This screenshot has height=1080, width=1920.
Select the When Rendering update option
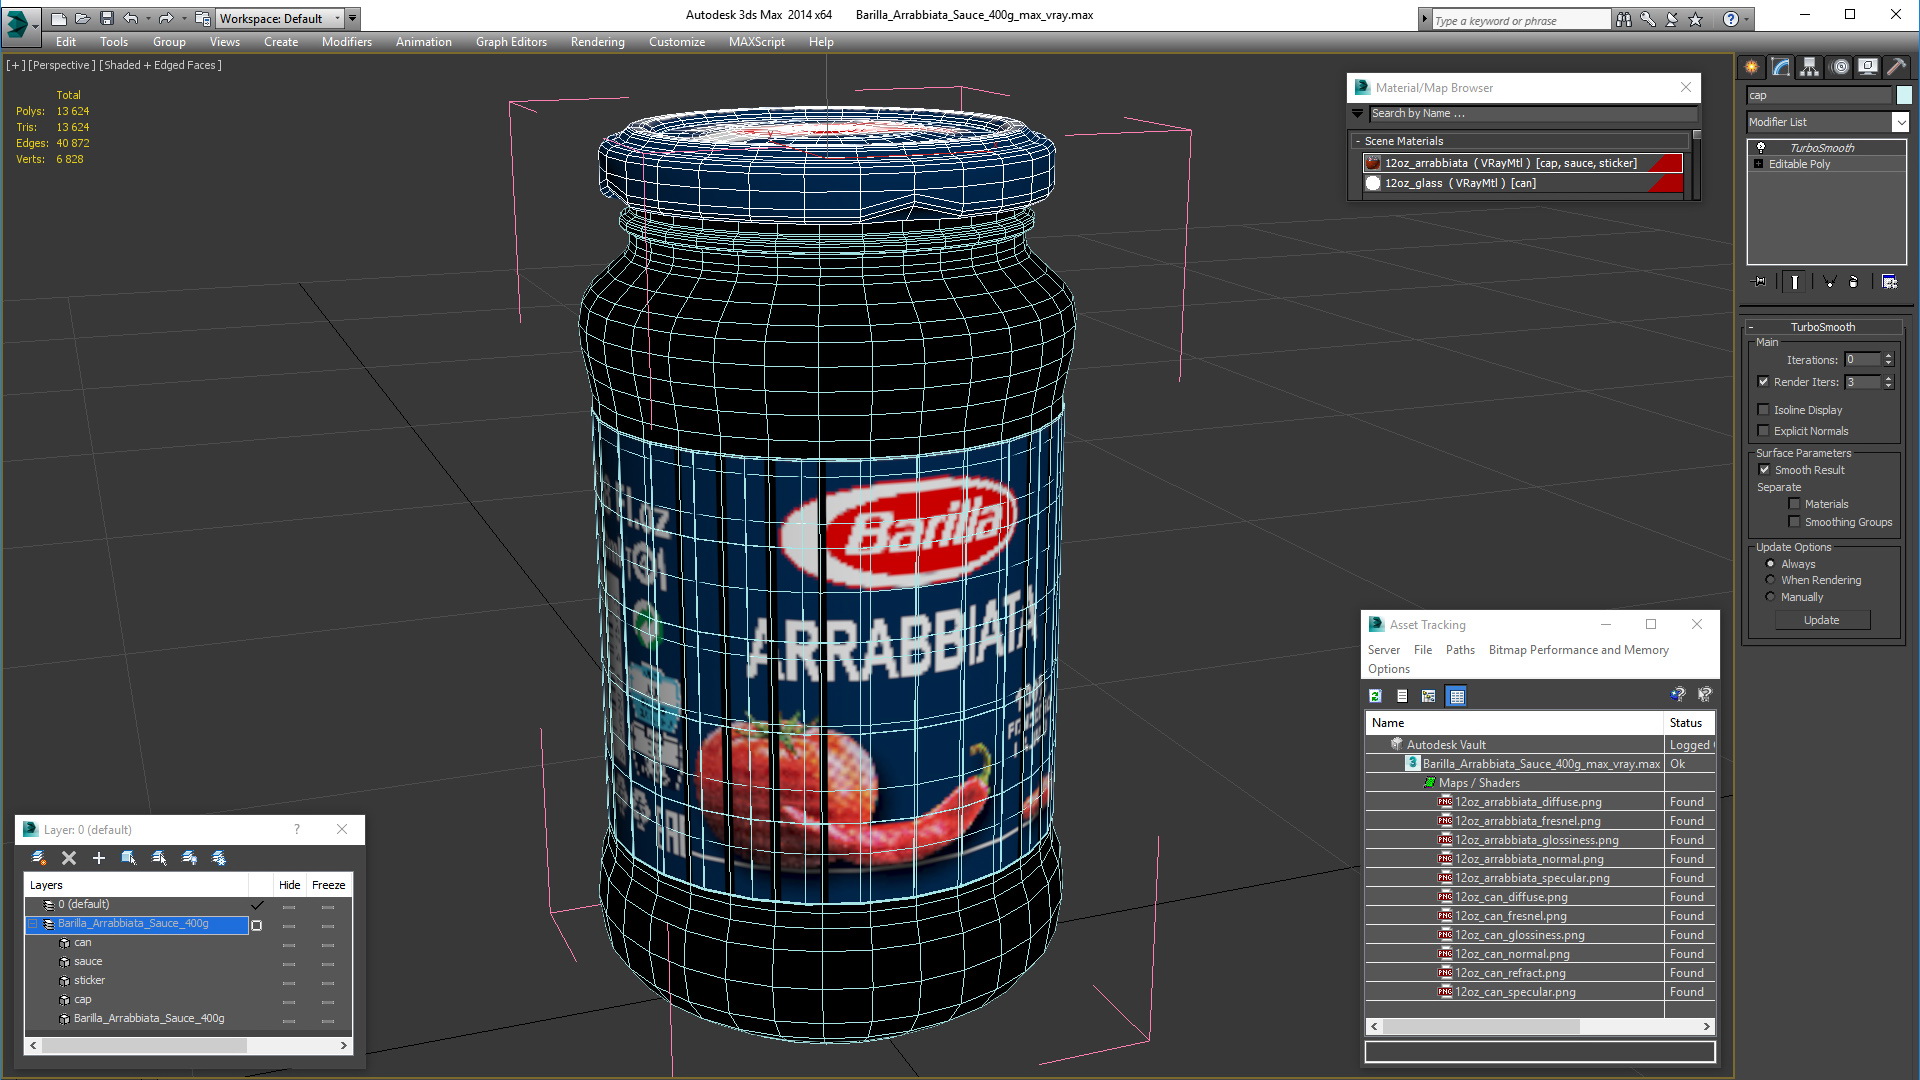click(x=1771, y=580)
